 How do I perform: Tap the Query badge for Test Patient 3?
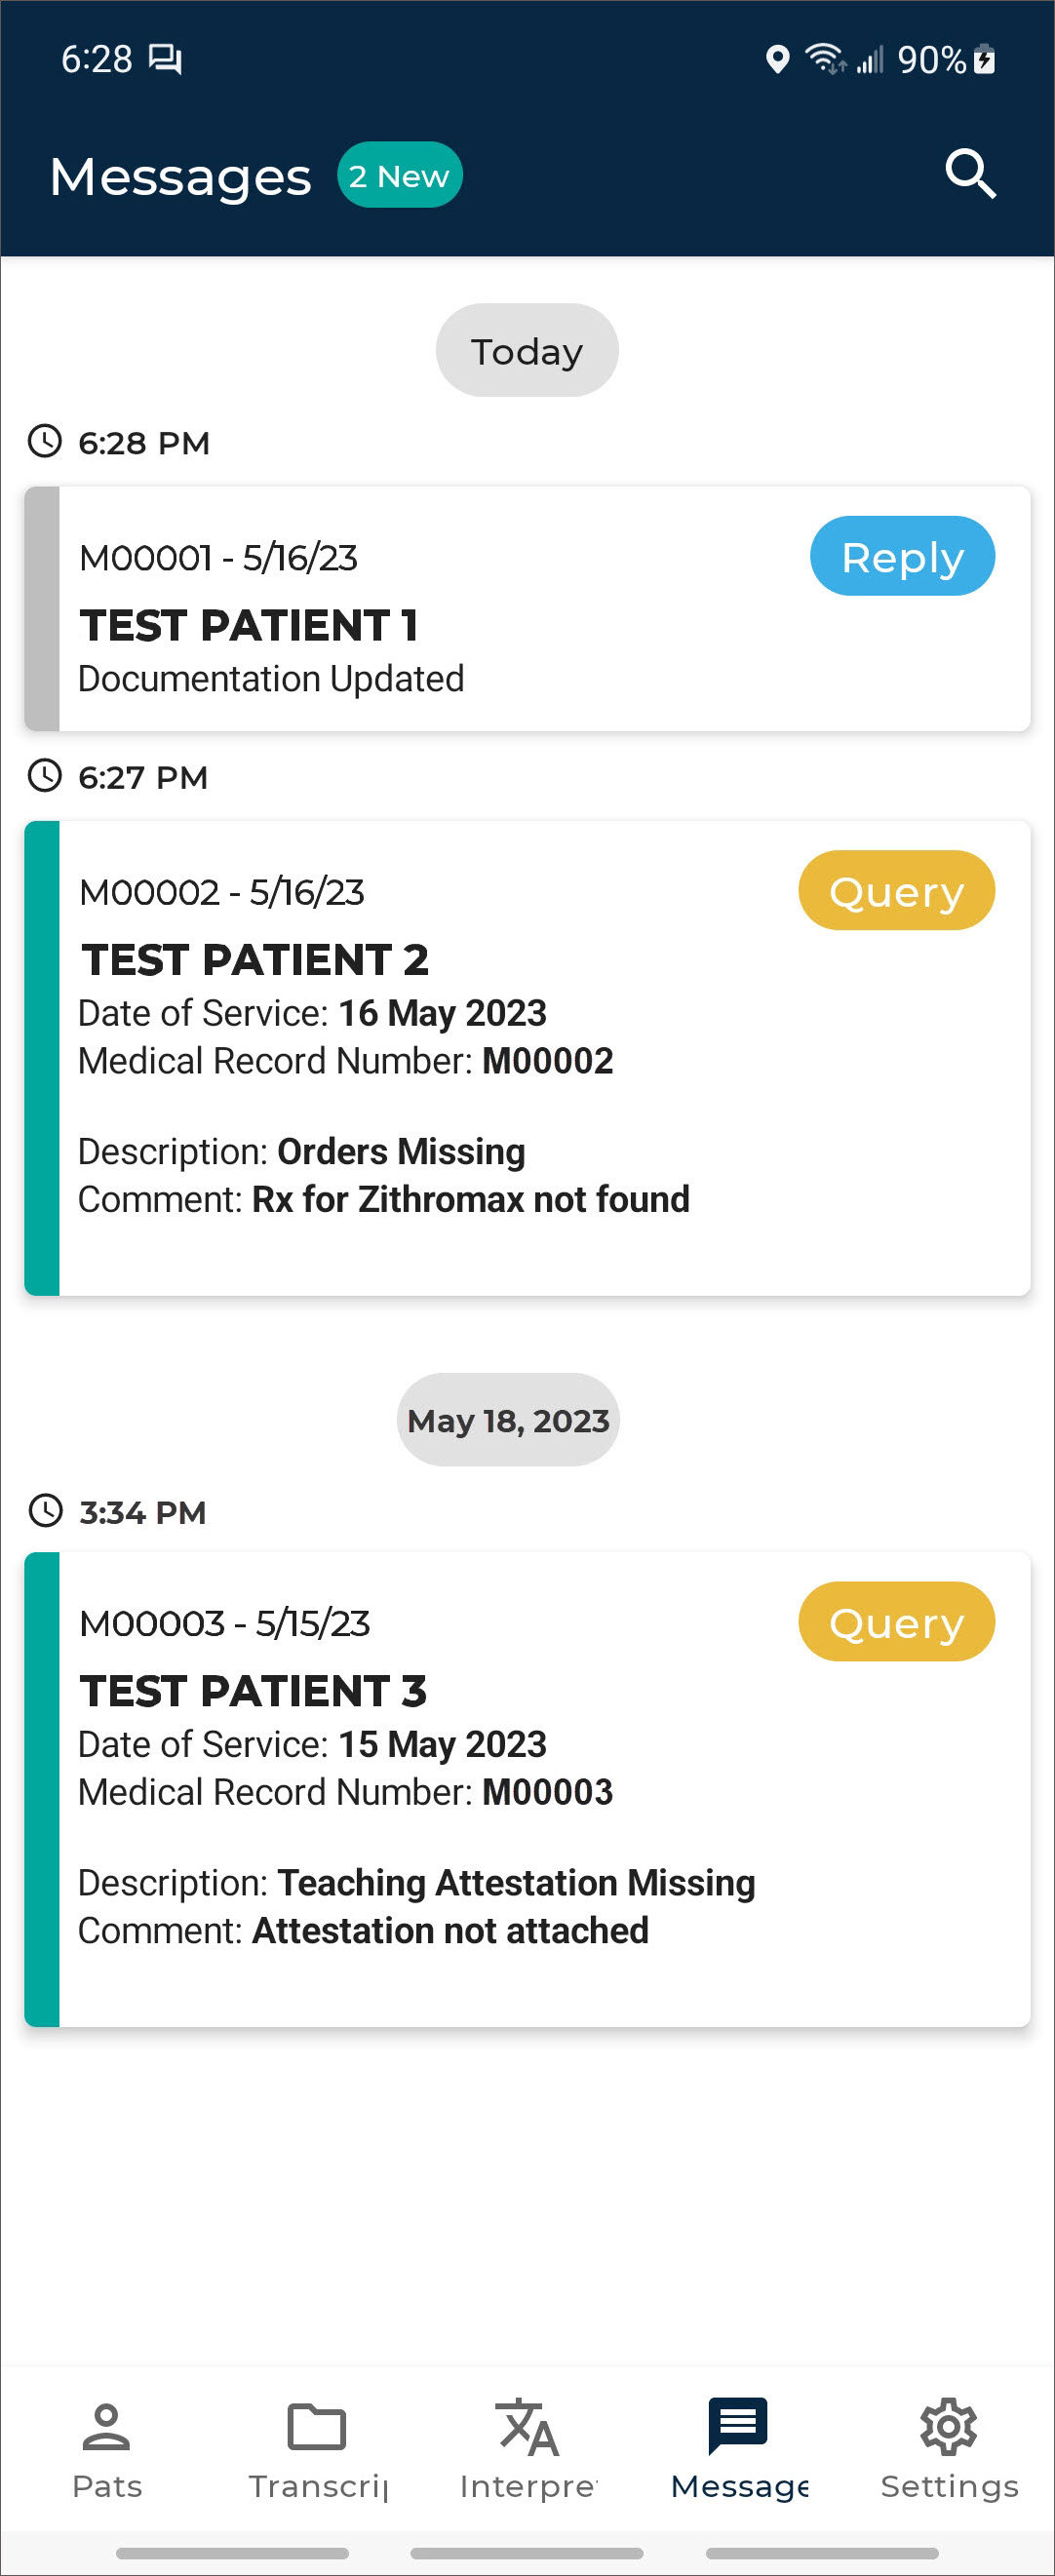click(895, 1622)
